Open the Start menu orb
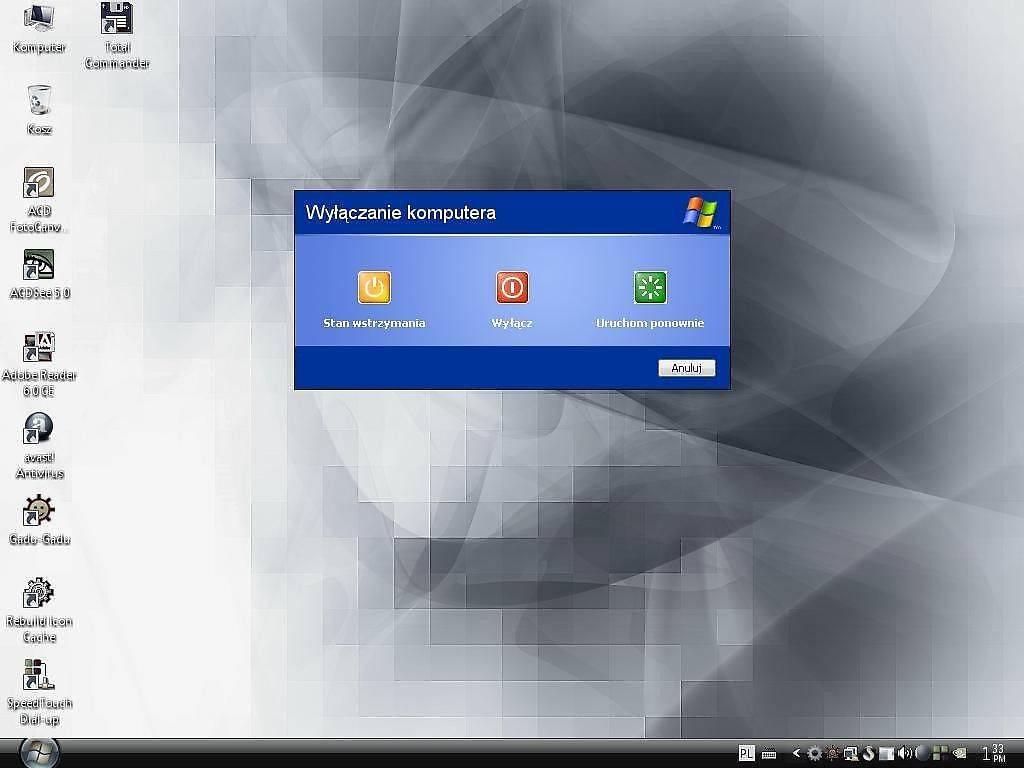Screen dimensions: 1024x768 [39, 752]
